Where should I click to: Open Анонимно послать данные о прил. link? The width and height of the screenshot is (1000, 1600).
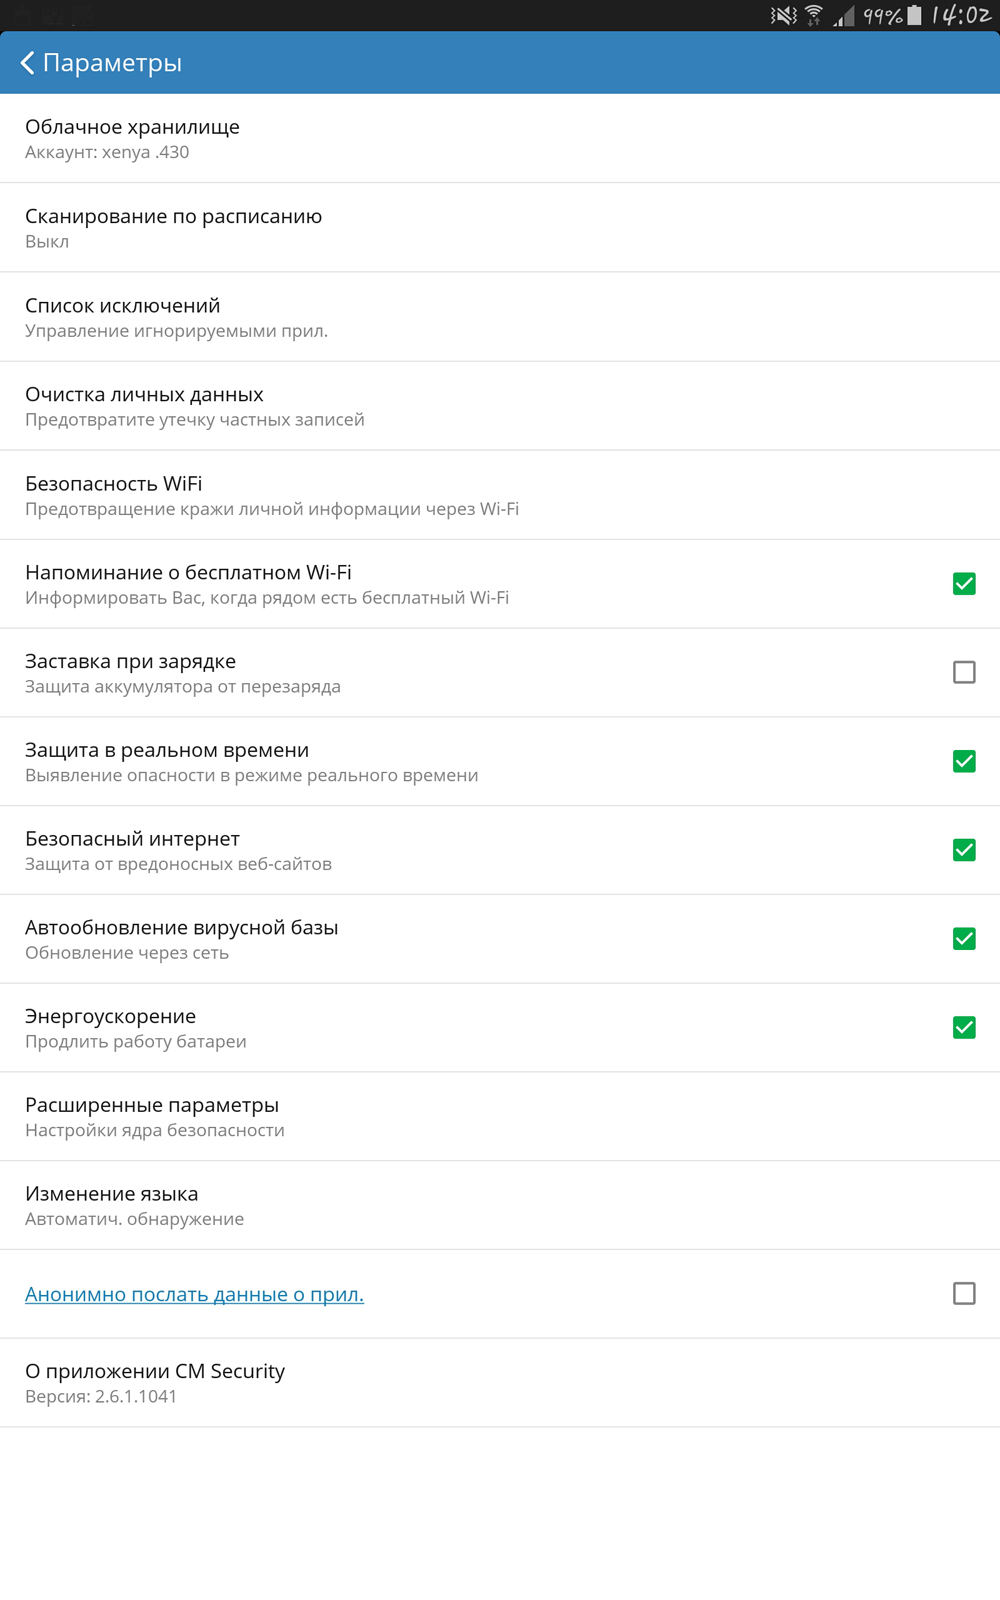point(194,1294)
